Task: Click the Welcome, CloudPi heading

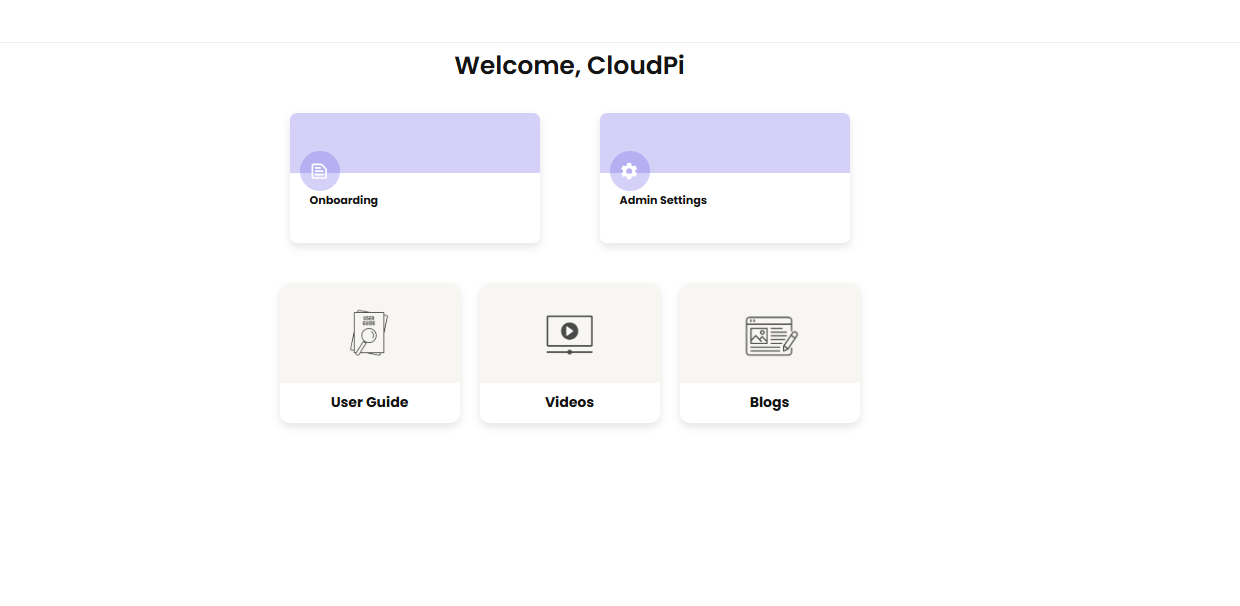Action: click(570, 65)
